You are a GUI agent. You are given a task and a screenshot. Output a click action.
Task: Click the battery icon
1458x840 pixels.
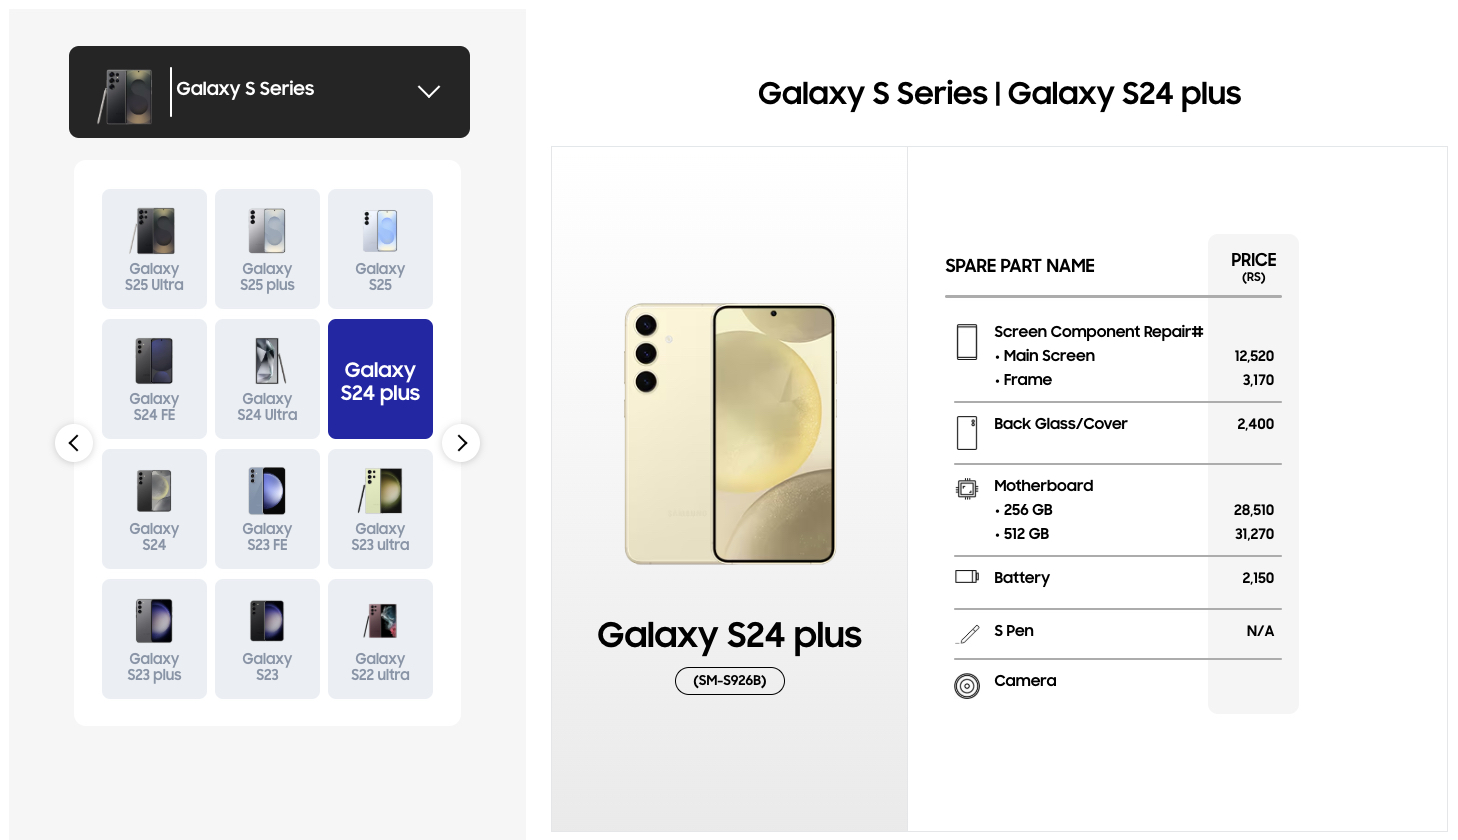[x=967, y=577]
